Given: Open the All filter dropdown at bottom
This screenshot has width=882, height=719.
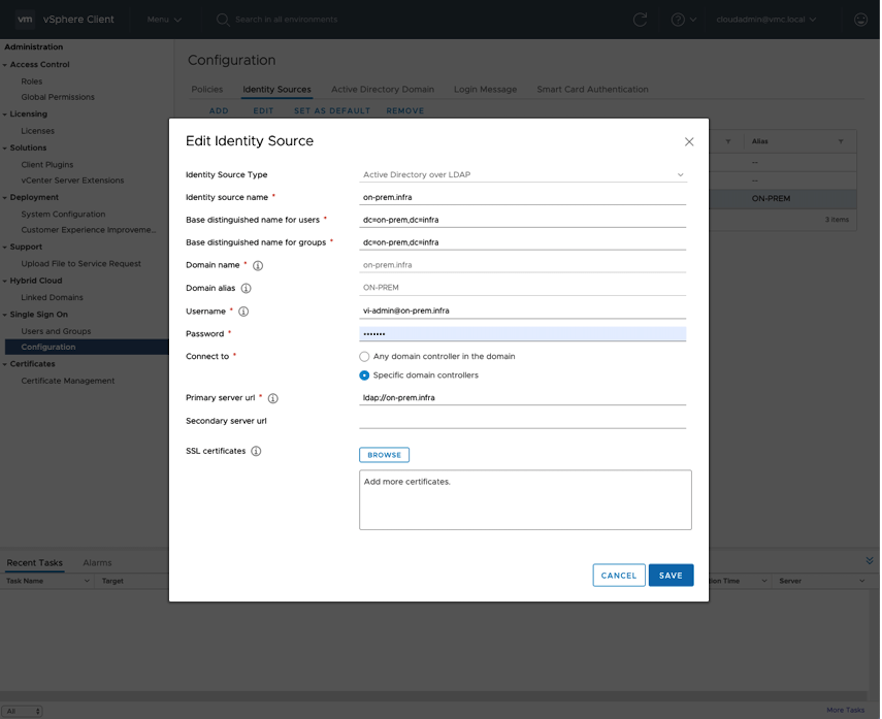Looking at the screenshot, I should coord(21,711).
